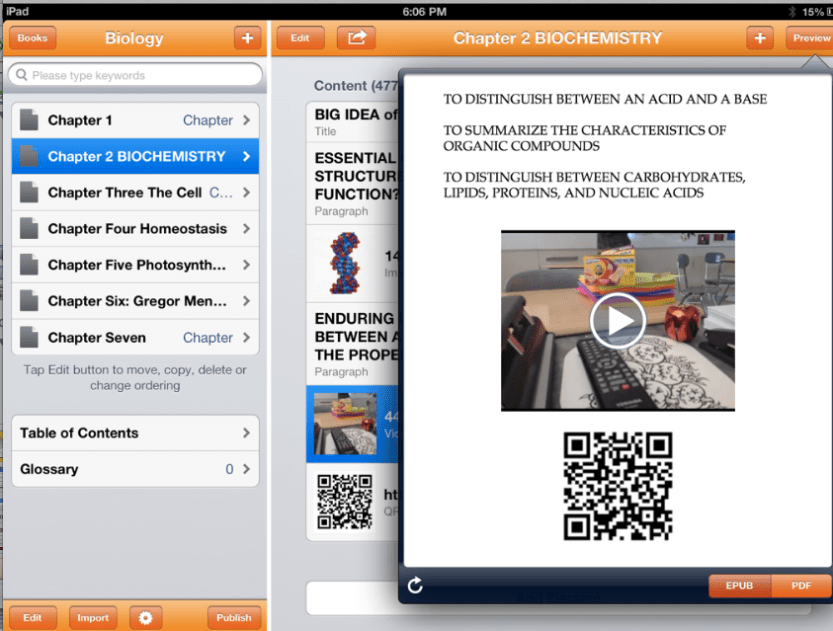Switch preview output to PDF
Viewport: 833px width, 631px height.
tap(800, 586)
